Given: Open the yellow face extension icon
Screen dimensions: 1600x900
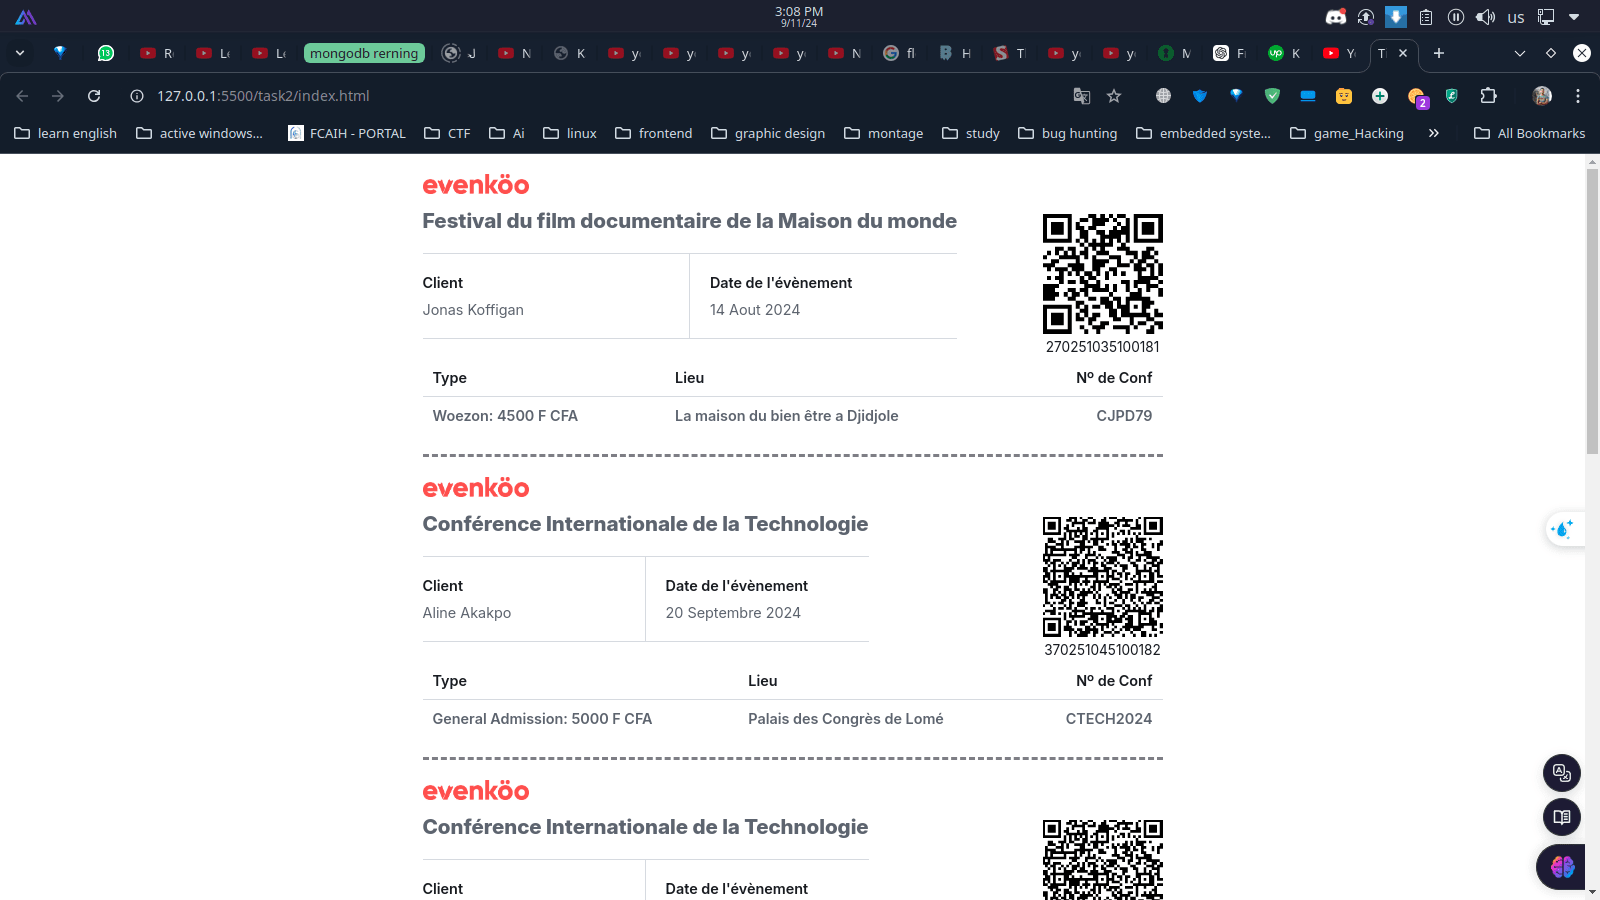Looking at the screenshot, I should 1344,96.
